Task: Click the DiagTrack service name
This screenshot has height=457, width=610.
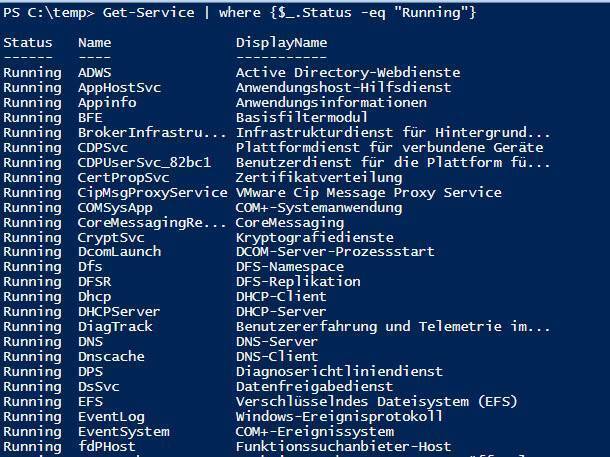Action: (115, 326)
